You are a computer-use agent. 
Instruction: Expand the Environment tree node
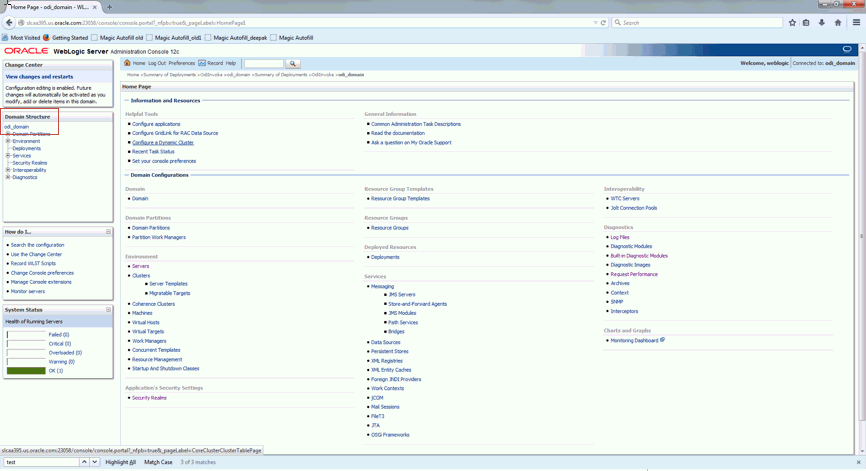tap(8, 141)
